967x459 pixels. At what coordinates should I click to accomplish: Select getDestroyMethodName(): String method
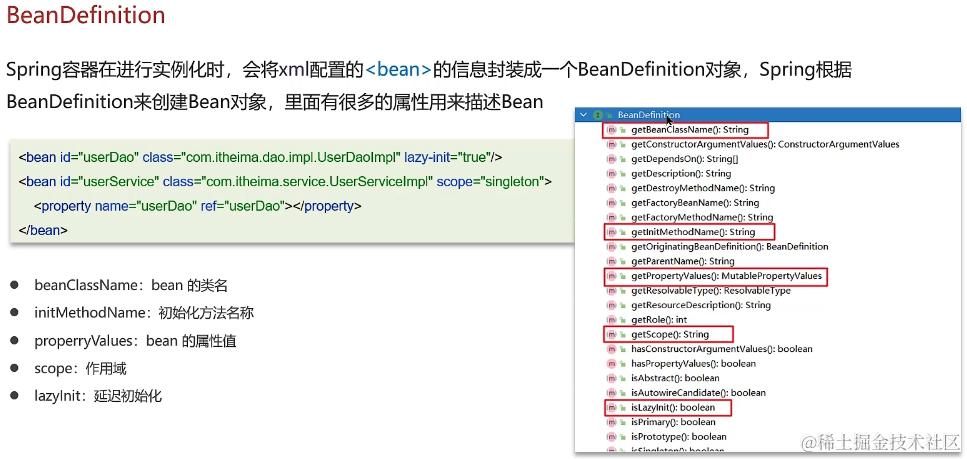point(703,188)
